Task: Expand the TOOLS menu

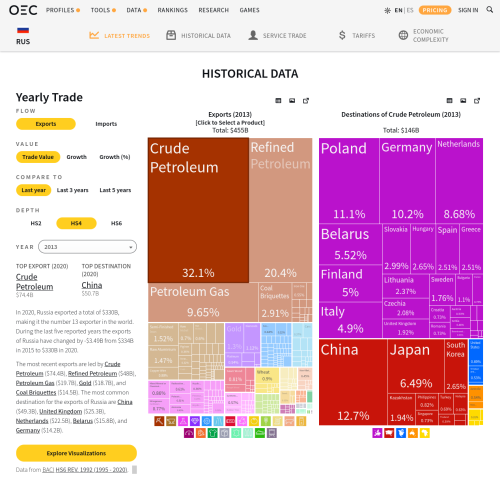Action: [x=103, y=10]
